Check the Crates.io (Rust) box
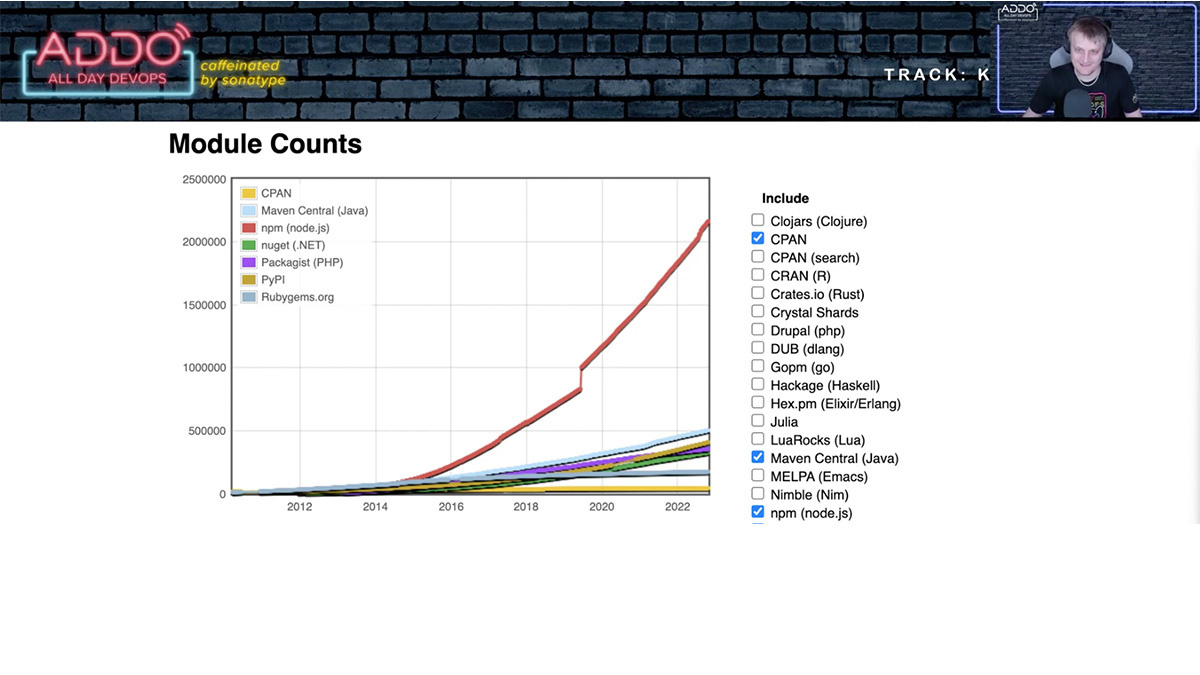 click(x=758, y=294)
